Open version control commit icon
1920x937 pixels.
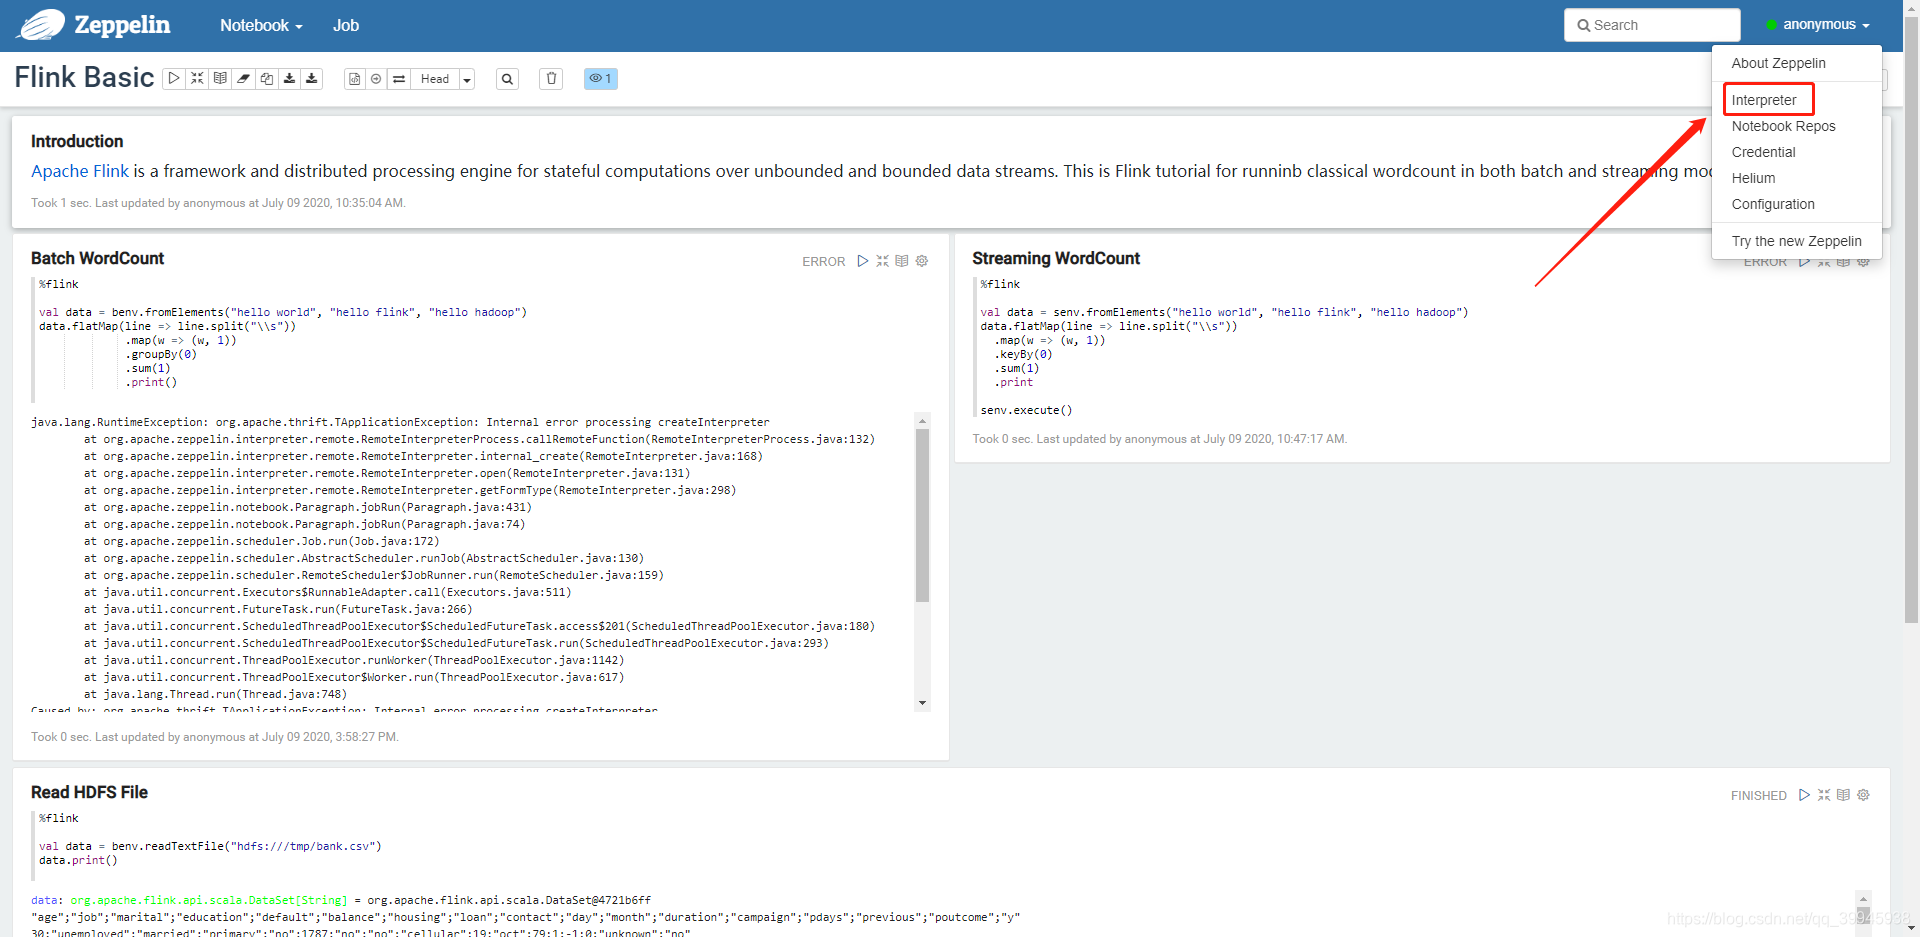pyautogui.click(x=354, y=79)
